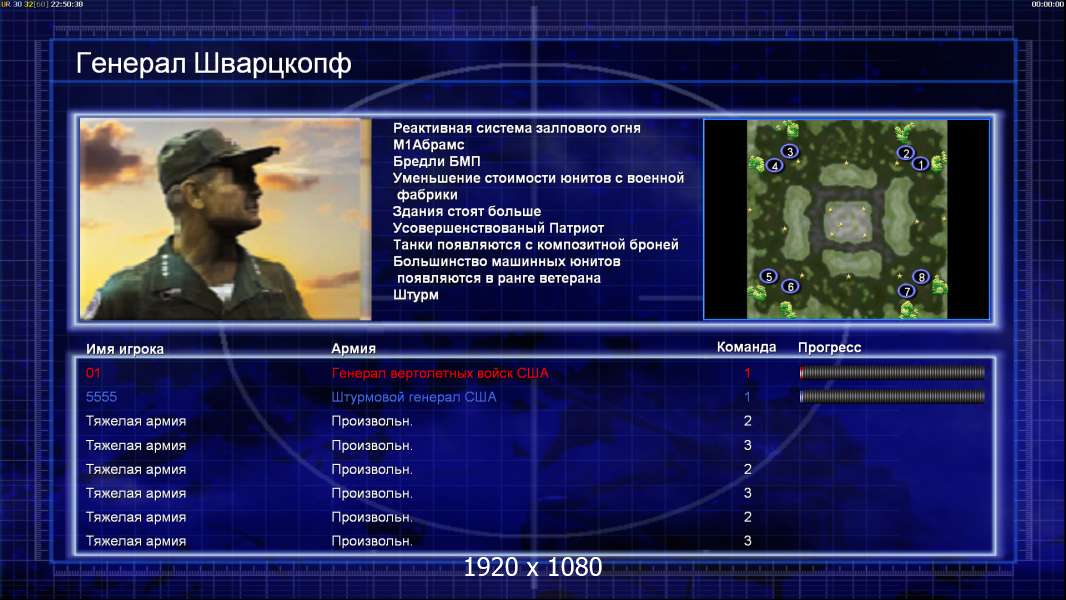Click the 'Здания стоят больше' line
The height and width of the screenshot is (600, 1066).
click(x=467, y=211)
